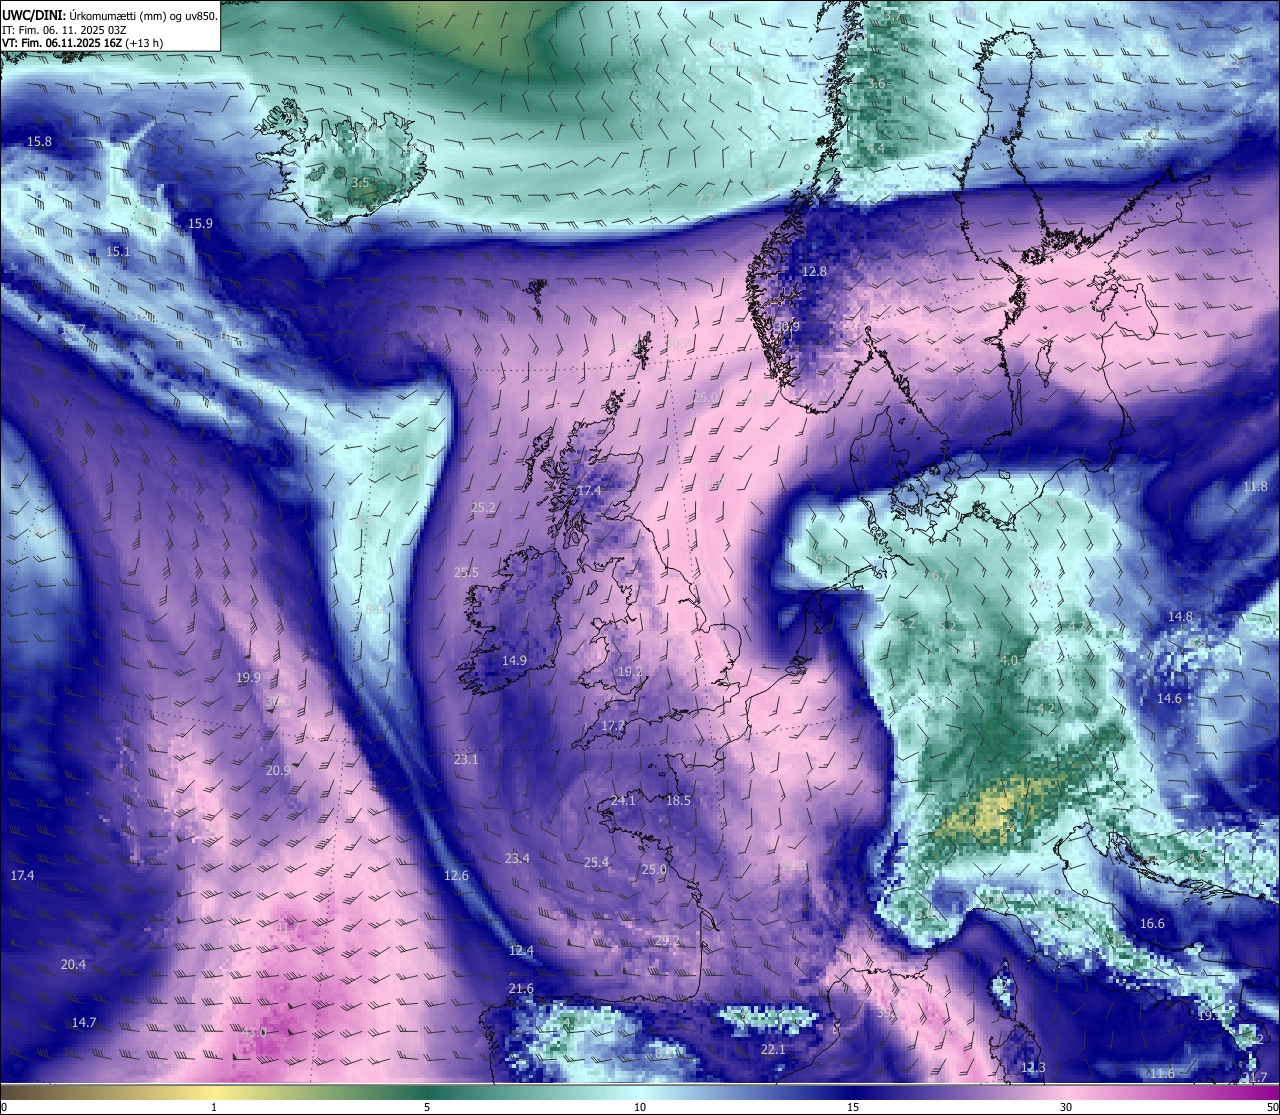Click the 16.6 value label
Image resolution: width=1280 pixels, height=1115 pixels.
[x=1152, y=924]
